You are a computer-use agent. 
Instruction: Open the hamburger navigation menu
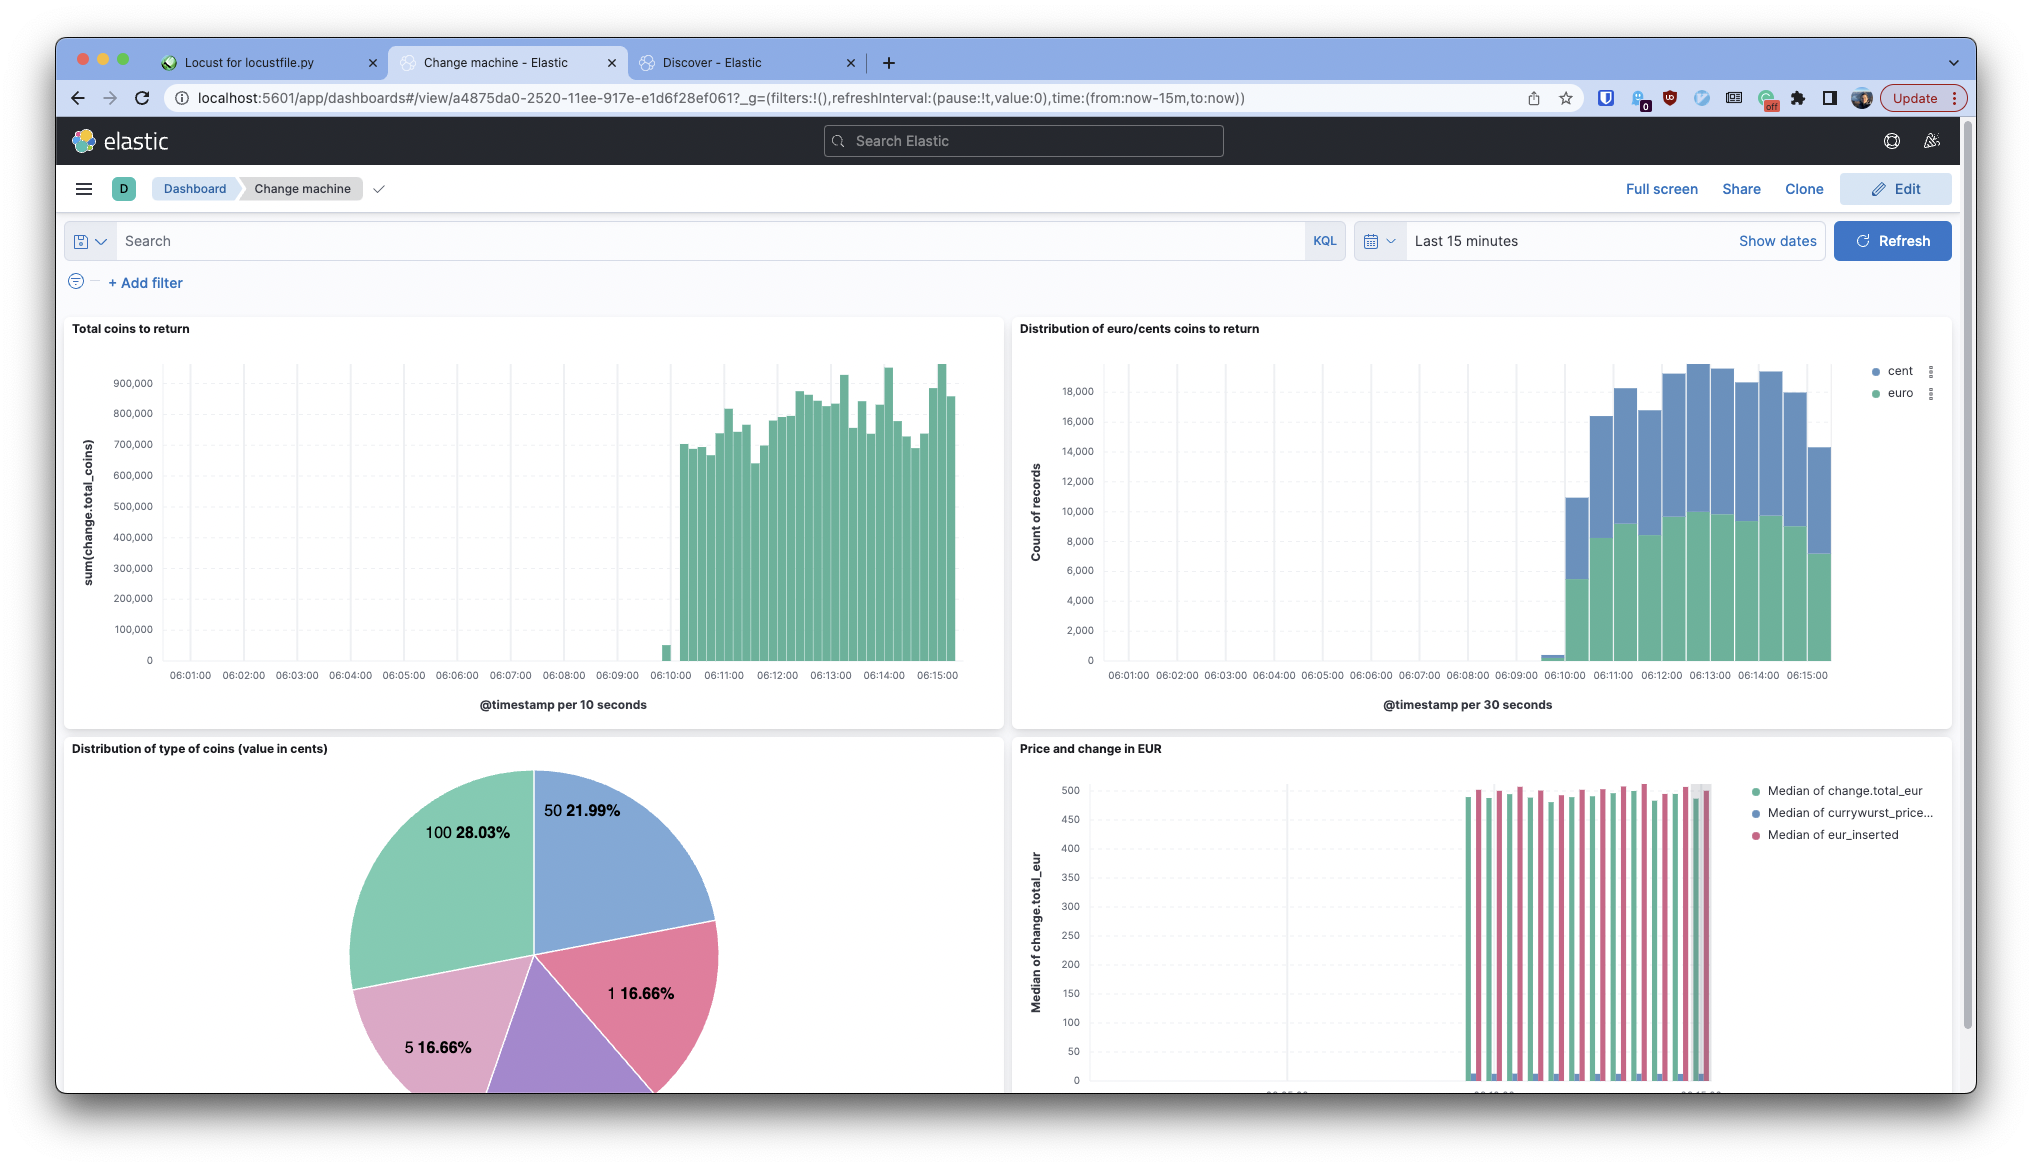point(84,189)
